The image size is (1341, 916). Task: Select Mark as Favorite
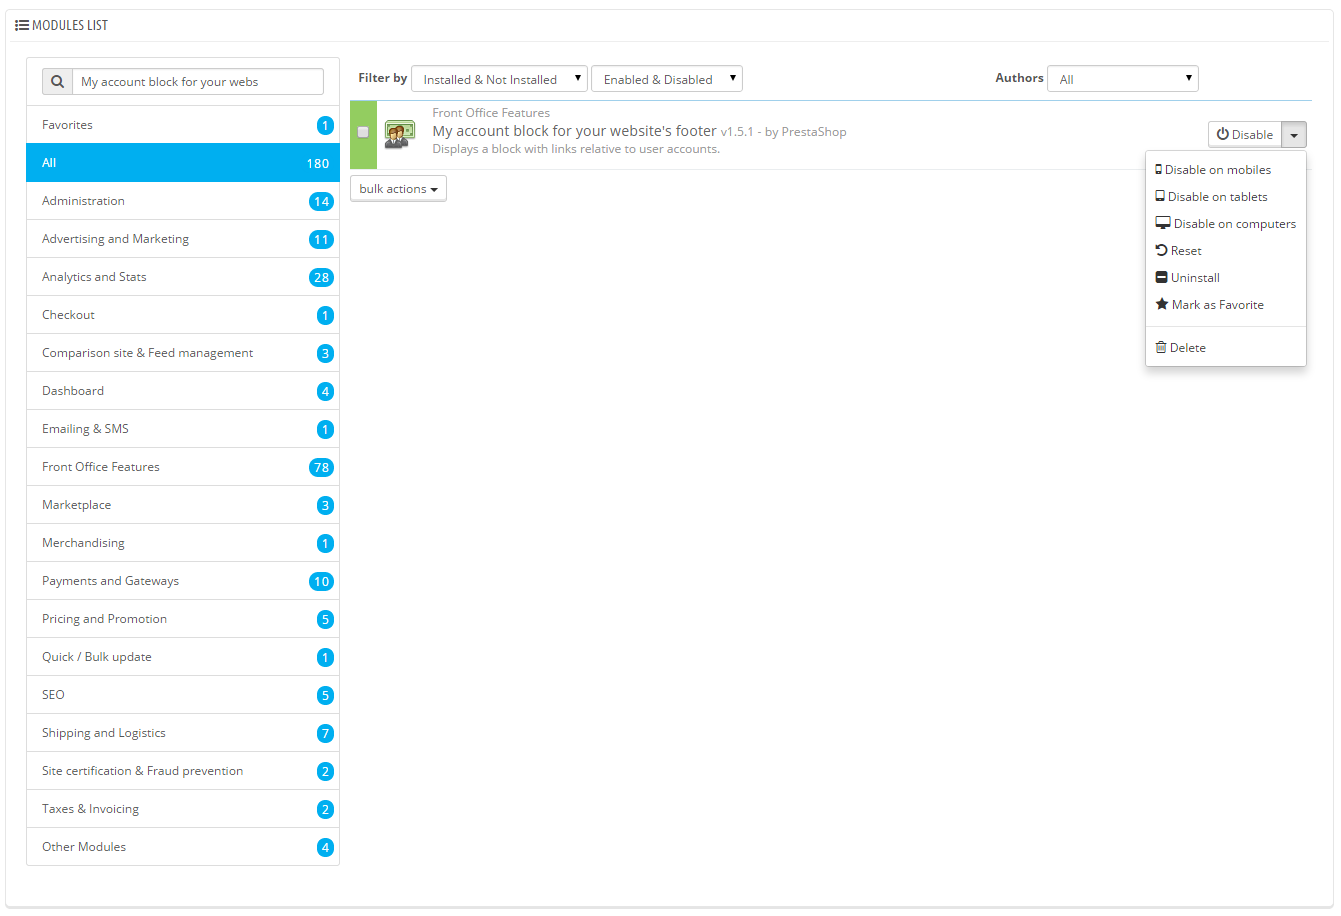(x=1226, y=305)
